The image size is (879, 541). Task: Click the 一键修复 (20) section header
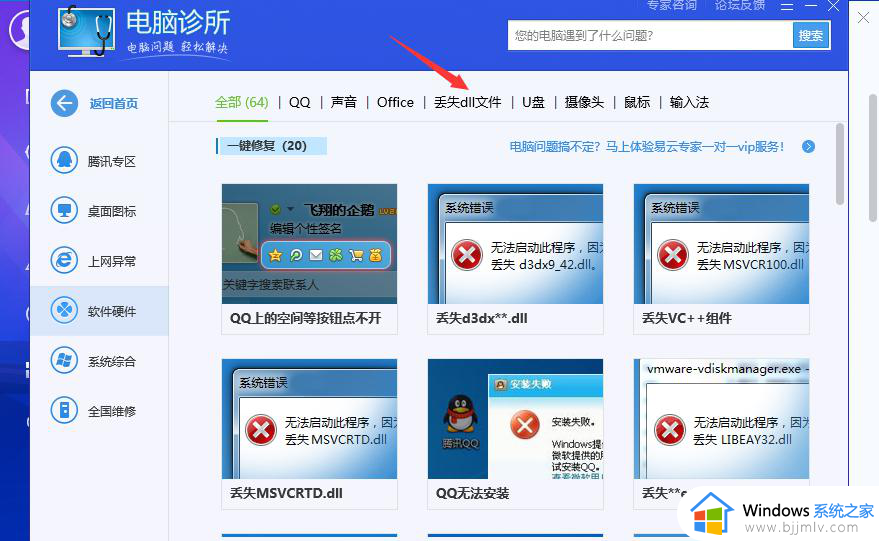(x=271, y=146)
